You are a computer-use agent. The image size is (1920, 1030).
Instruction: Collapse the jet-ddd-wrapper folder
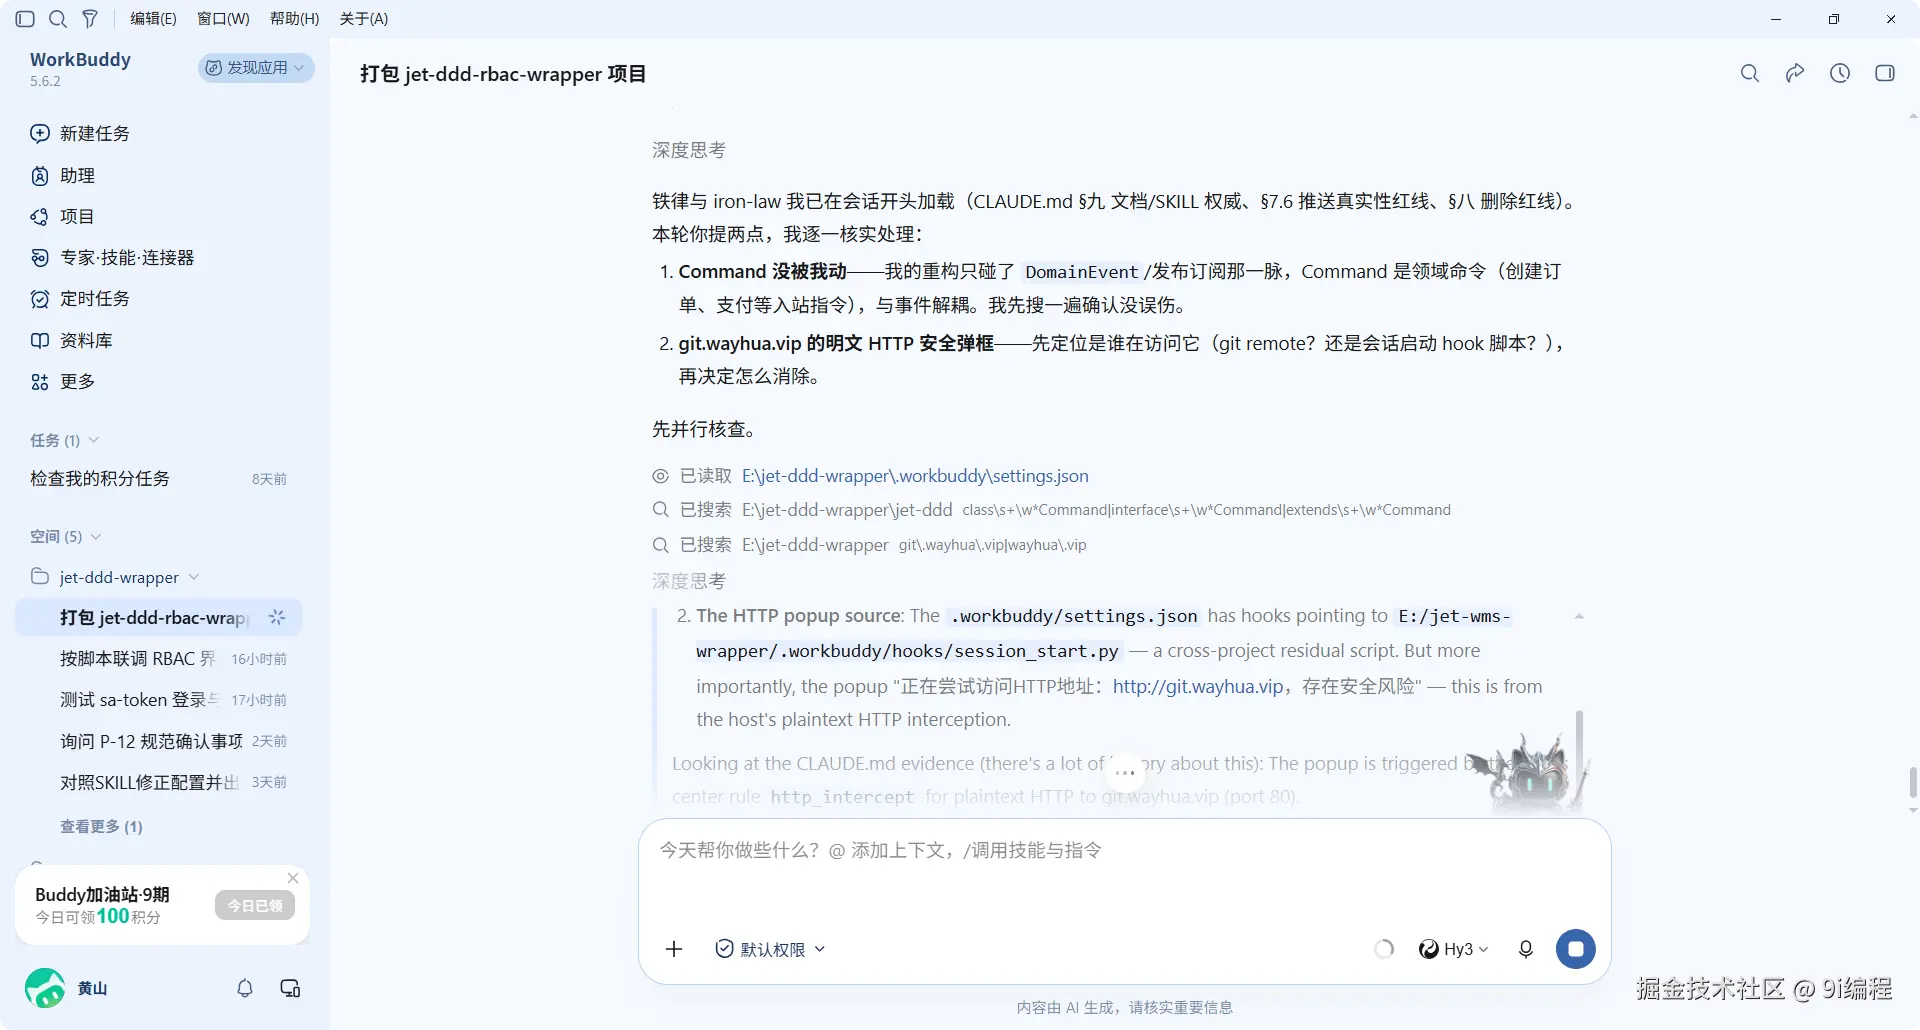click(x=115, y=577)
